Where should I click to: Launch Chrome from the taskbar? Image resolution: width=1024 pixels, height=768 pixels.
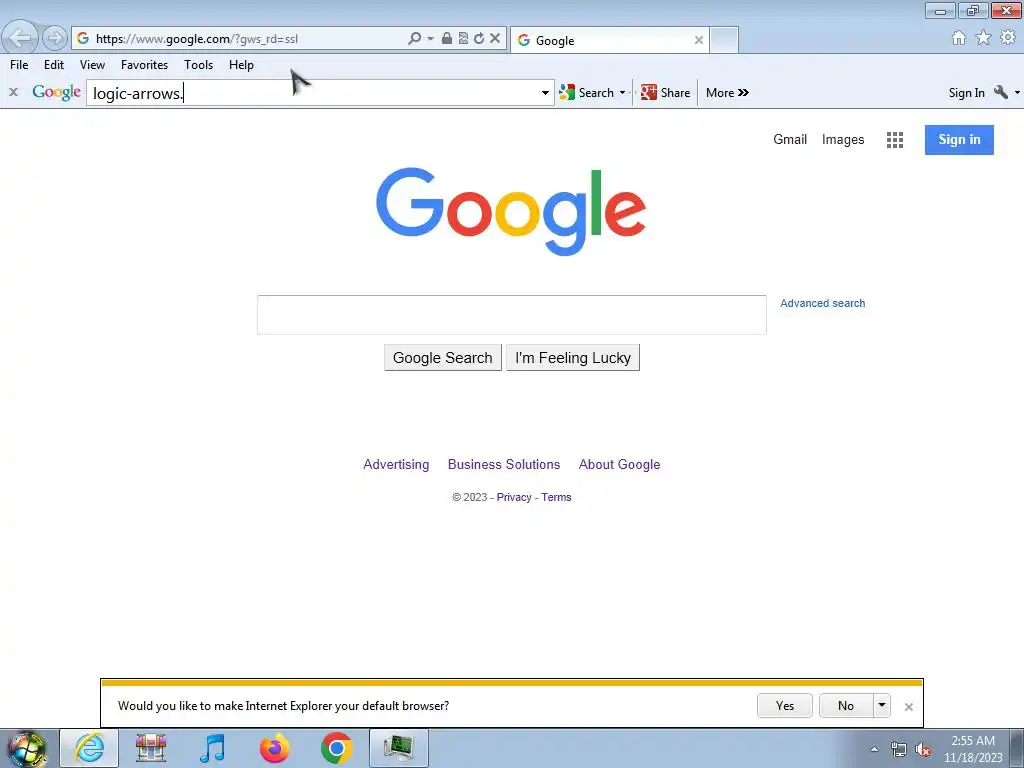click(336, 748)
